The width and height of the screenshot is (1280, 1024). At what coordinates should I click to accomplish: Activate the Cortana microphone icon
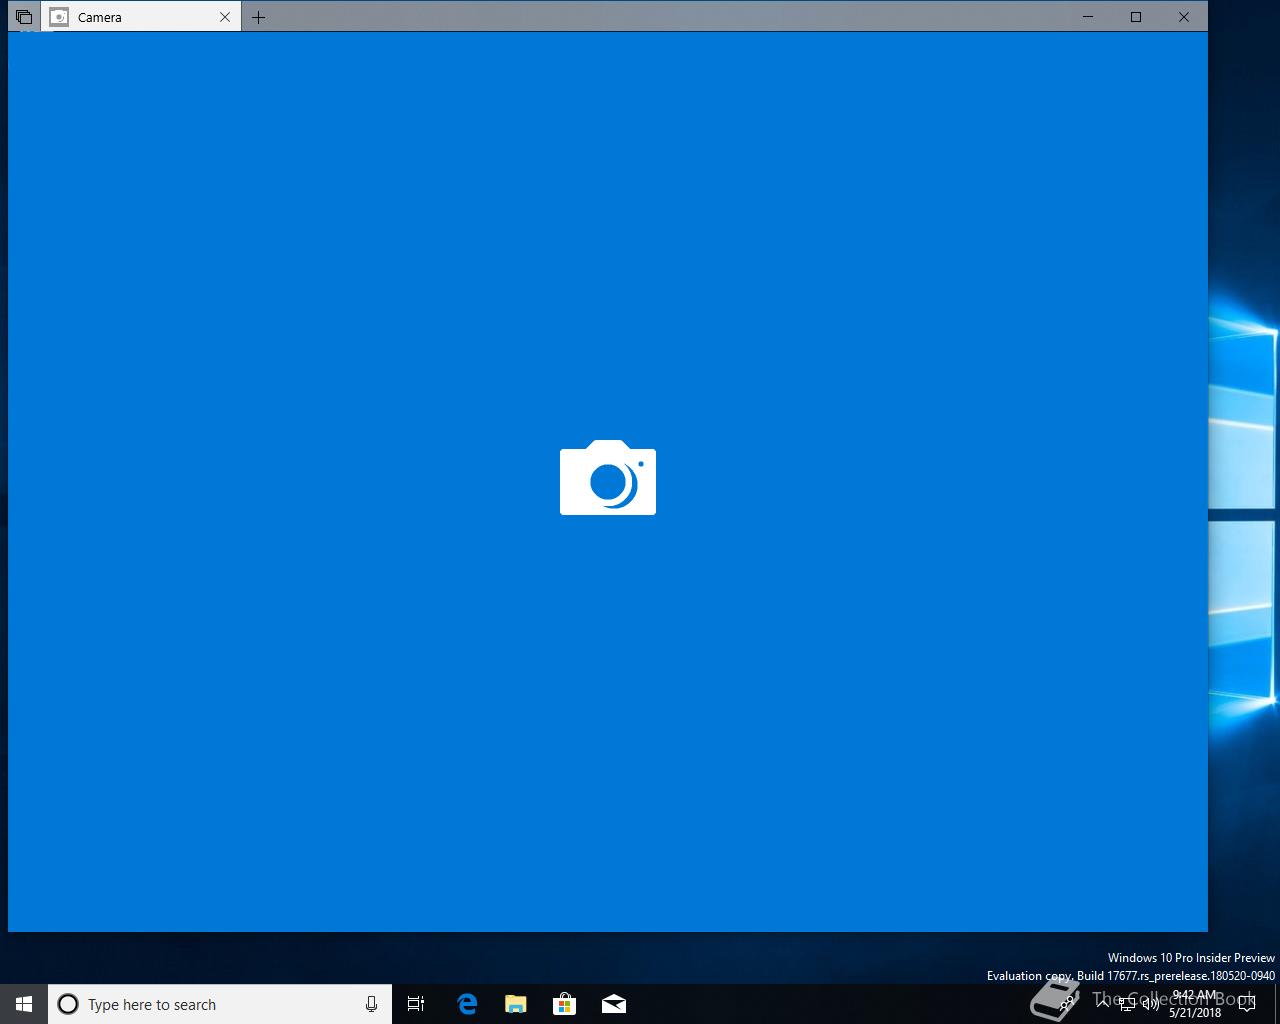click(x=371, y=1004)
